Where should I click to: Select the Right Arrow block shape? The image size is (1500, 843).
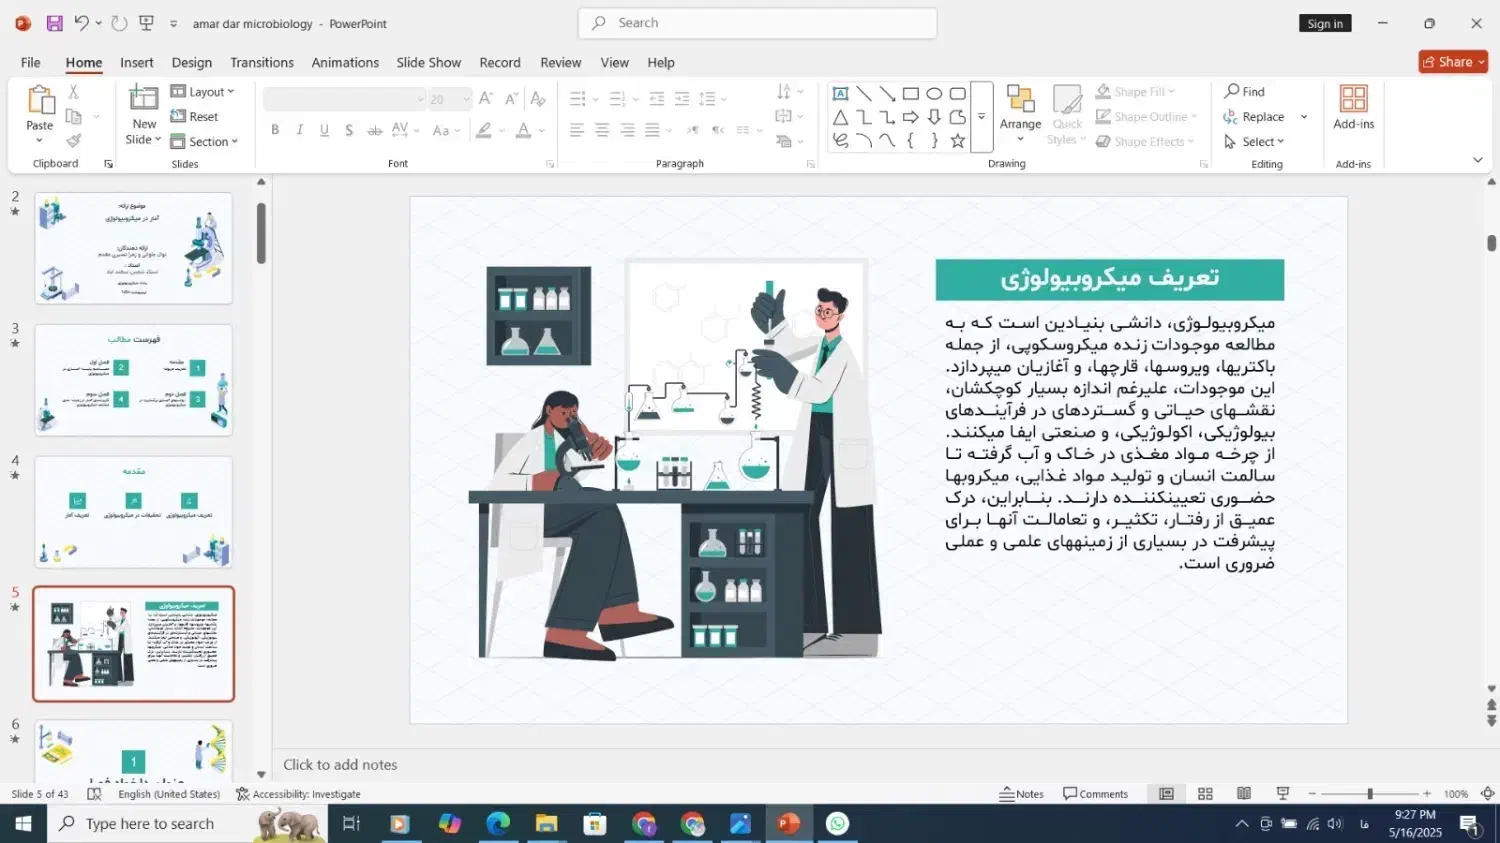(910, 118)
